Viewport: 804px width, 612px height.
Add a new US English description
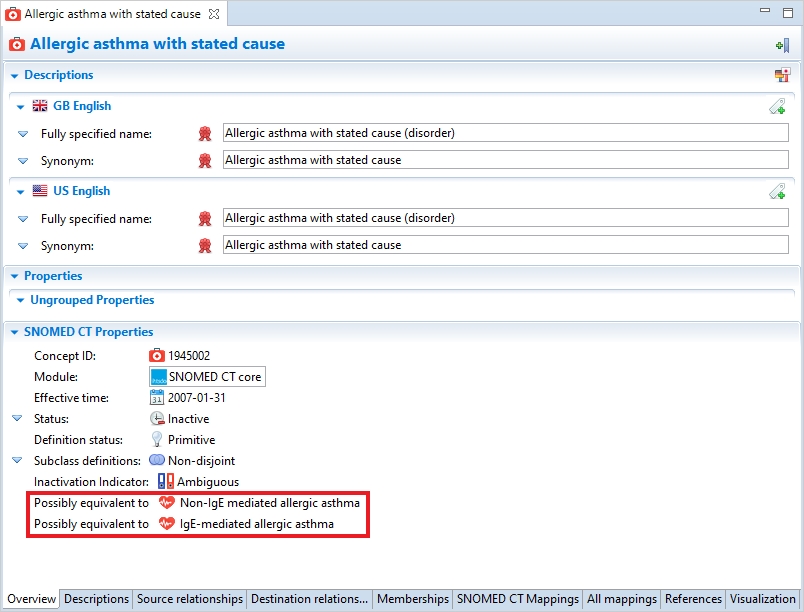(x=777, y=191)
